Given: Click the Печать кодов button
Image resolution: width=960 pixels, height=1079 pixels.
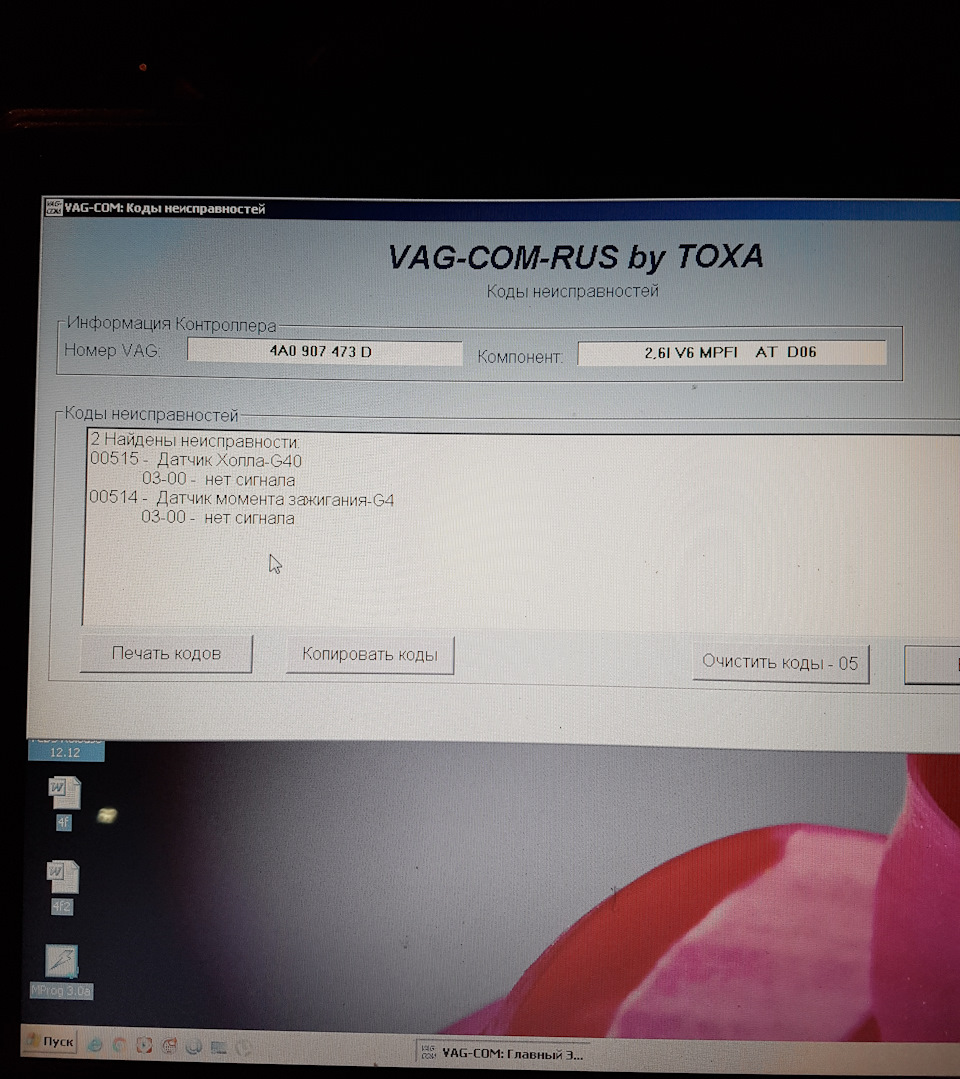Looking at the screenshot, I should (x=166, y=653).
